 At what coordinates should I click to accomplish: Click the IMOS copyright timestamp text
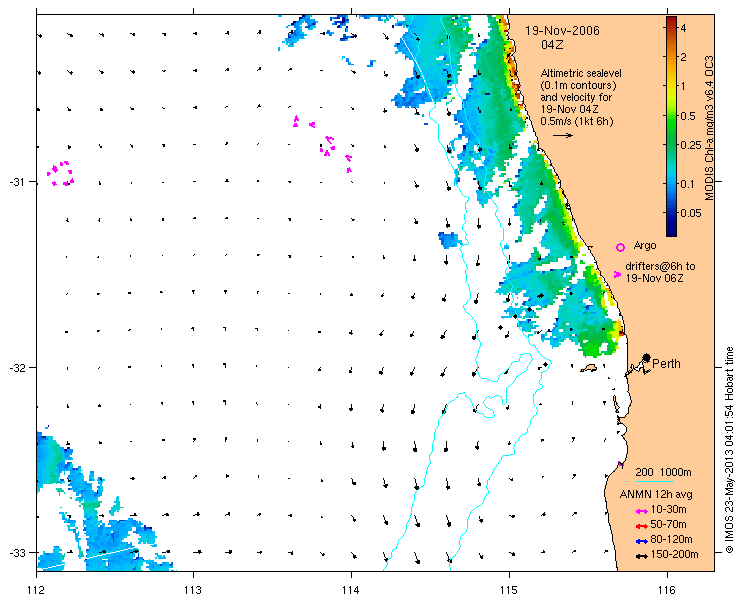click(730, 450)
